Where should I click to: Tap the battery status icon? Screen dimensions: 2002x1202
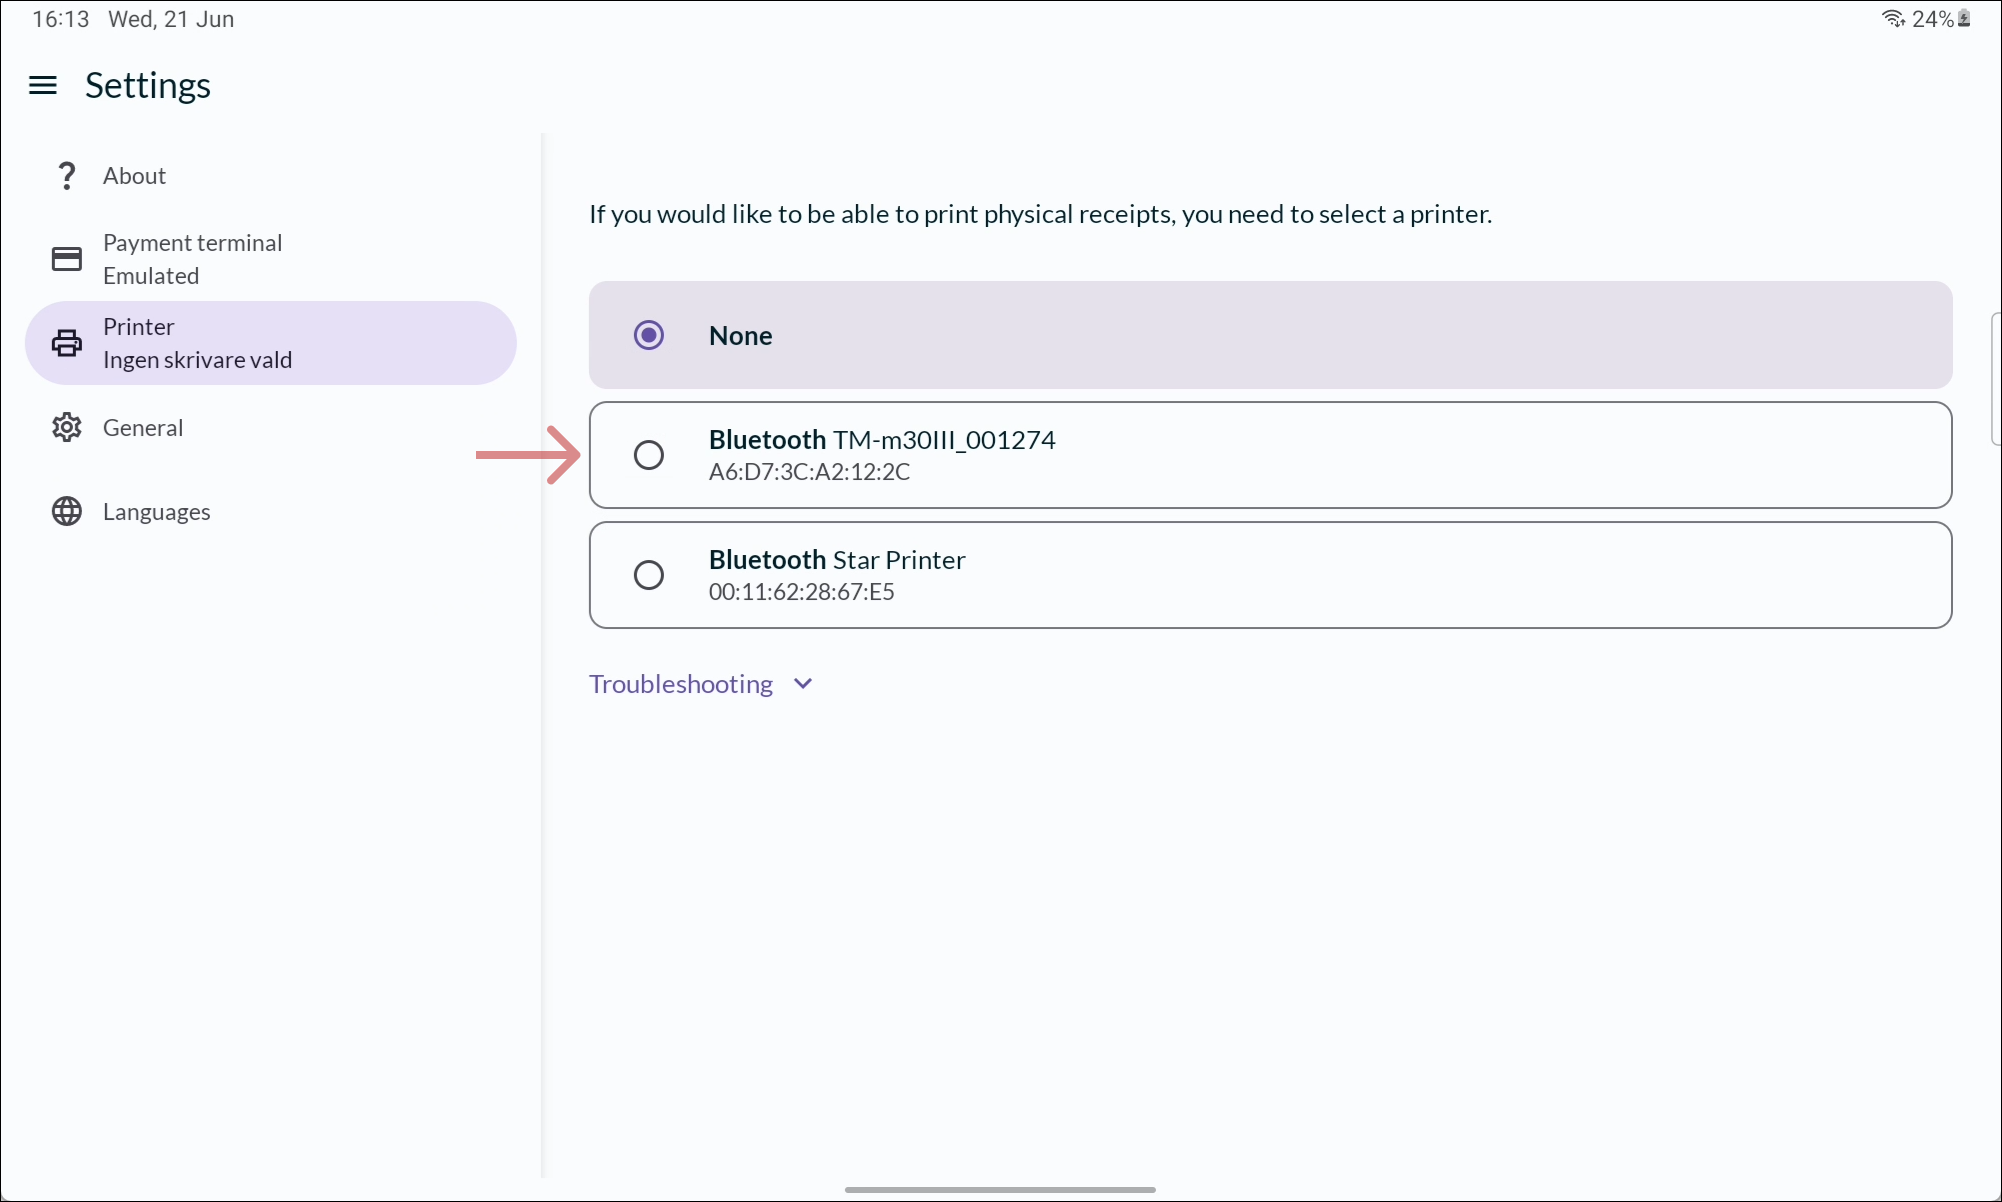(1964, 19)
